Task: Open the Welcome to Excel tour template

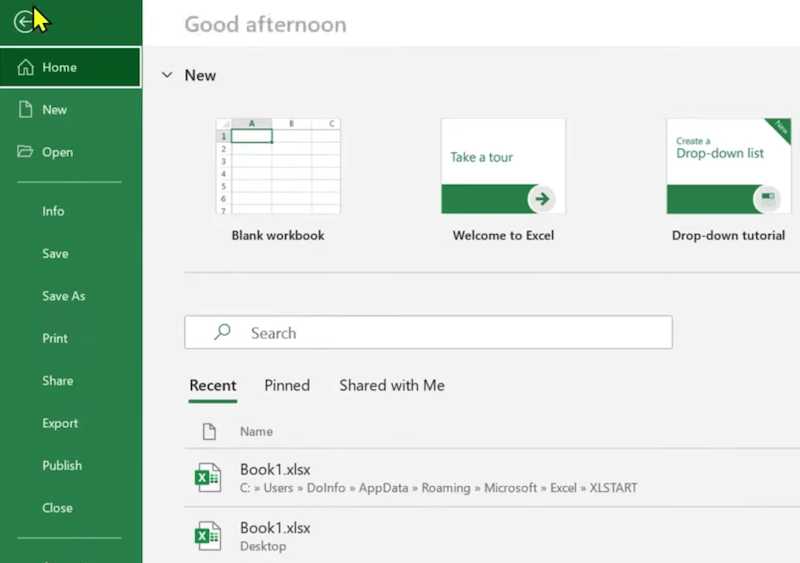Action: click(x=504, y=166)
